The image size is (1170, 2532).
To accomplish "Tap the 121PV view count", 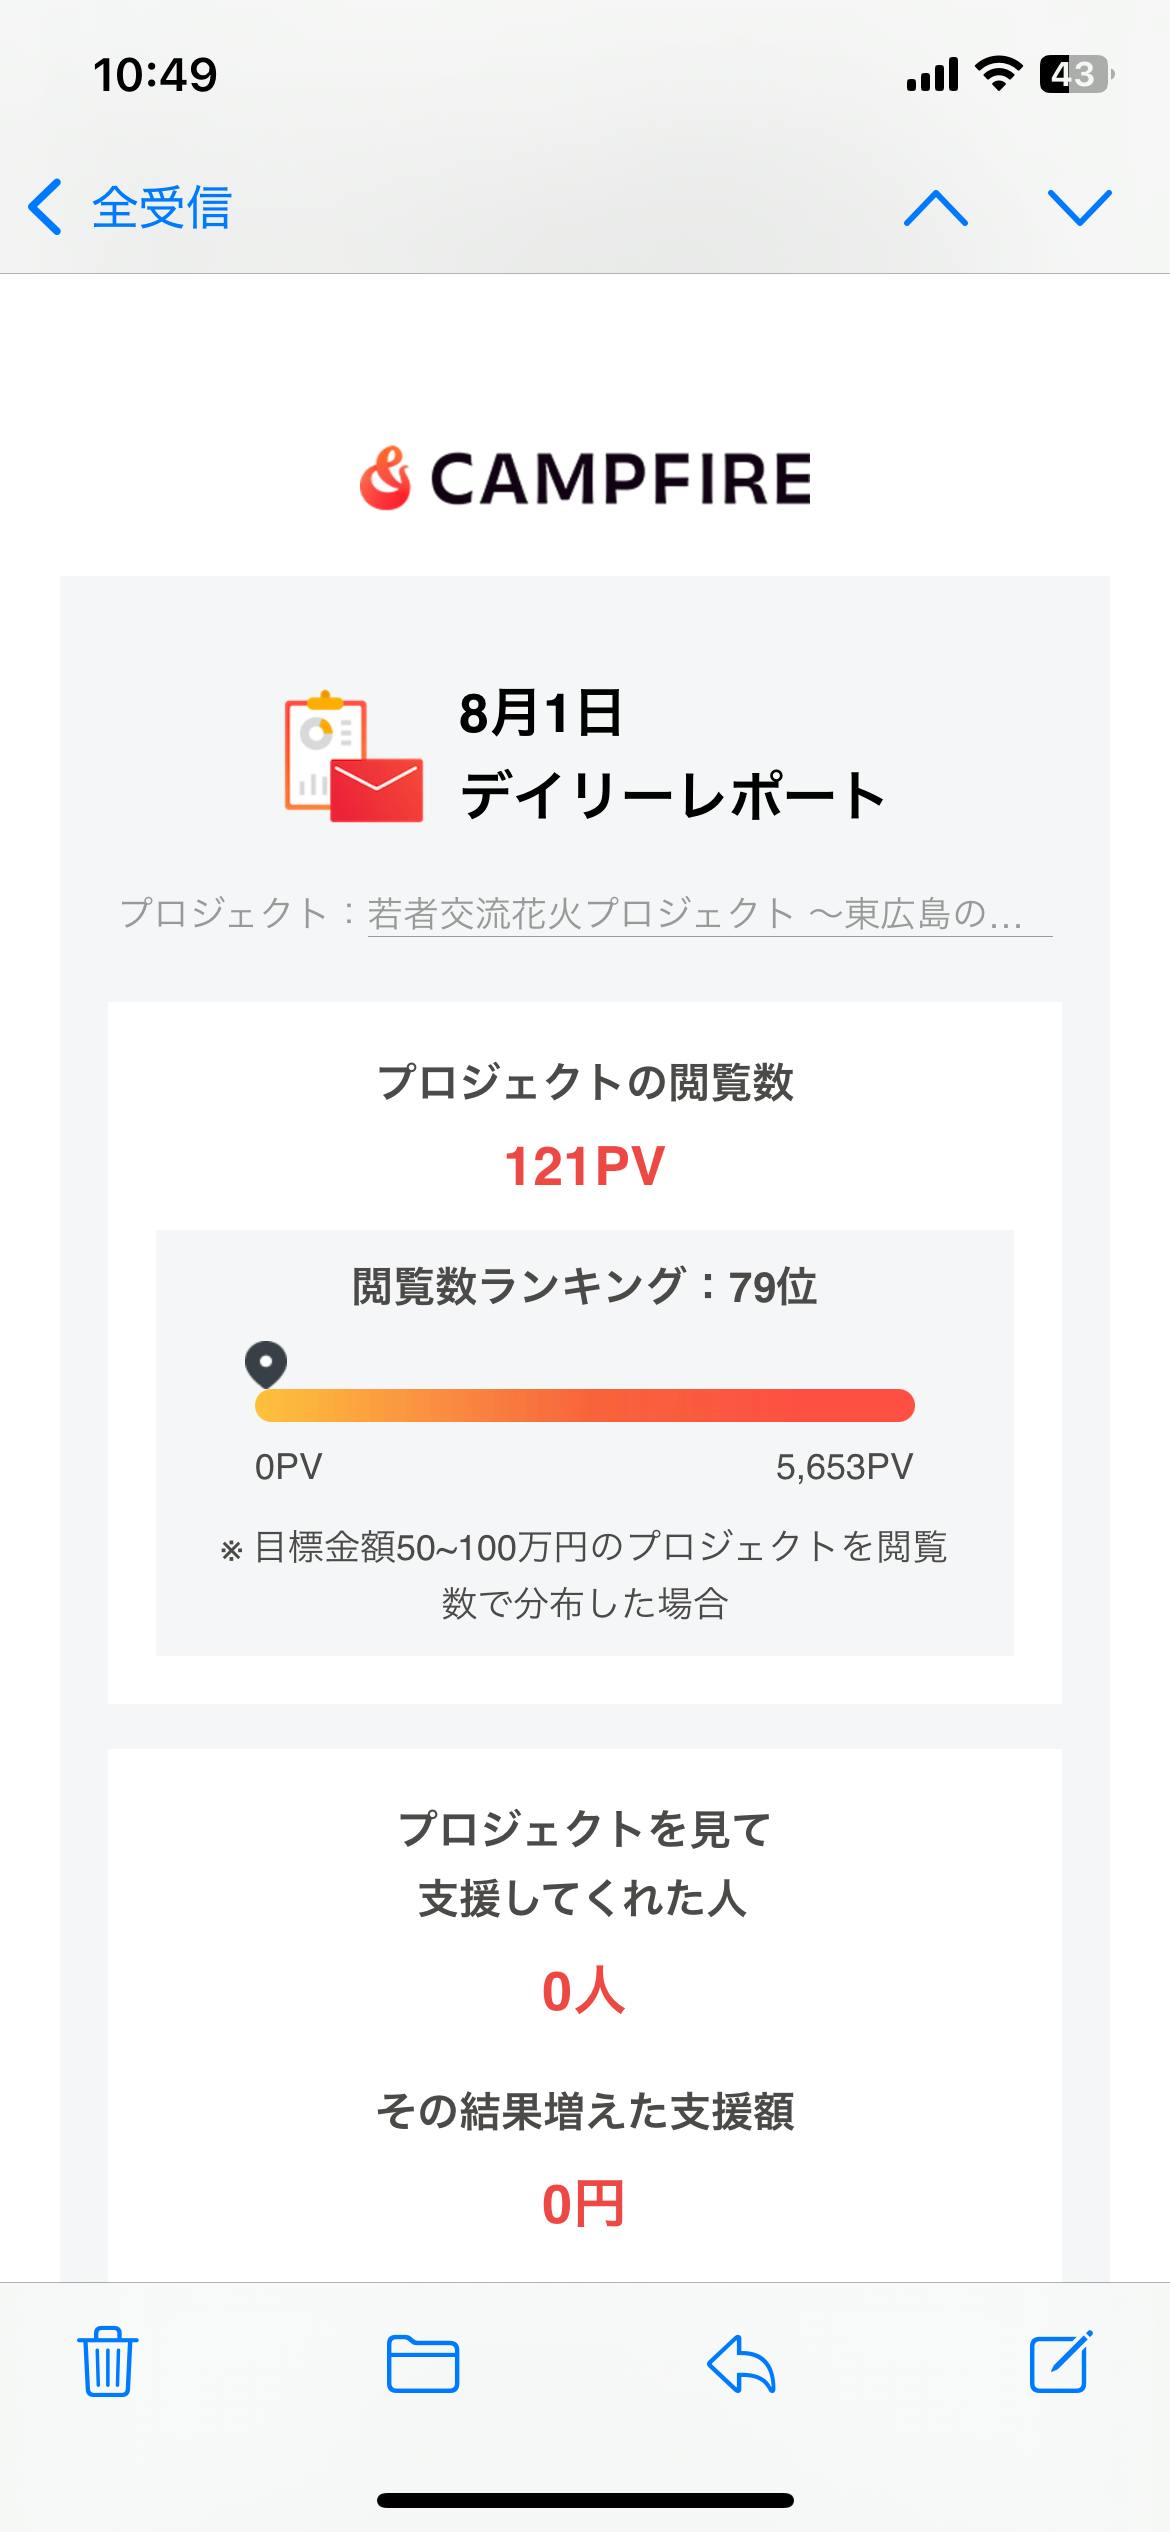I will (x=585, y=1167).
